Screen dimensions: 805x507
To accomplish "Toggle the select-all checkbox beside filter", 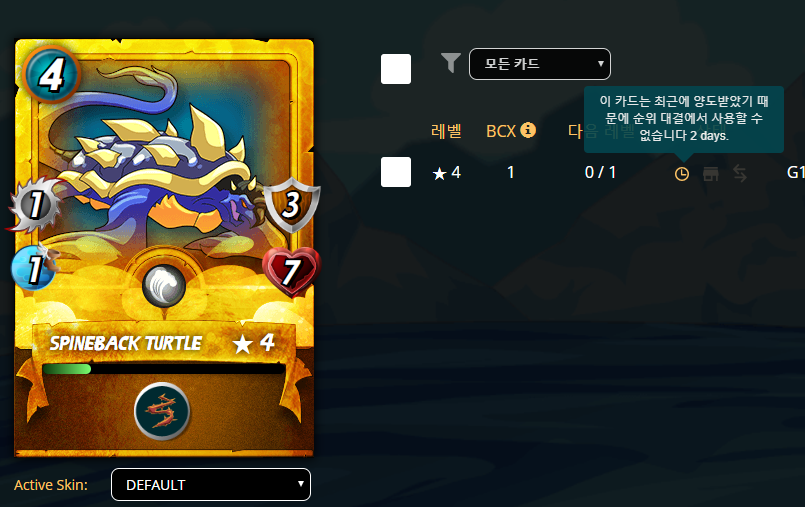I will [x=396, y=69].
